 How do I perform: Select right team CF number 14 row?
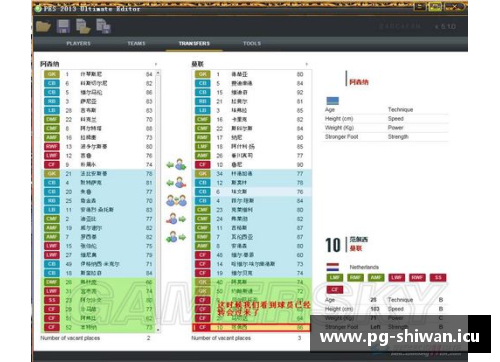252,264
